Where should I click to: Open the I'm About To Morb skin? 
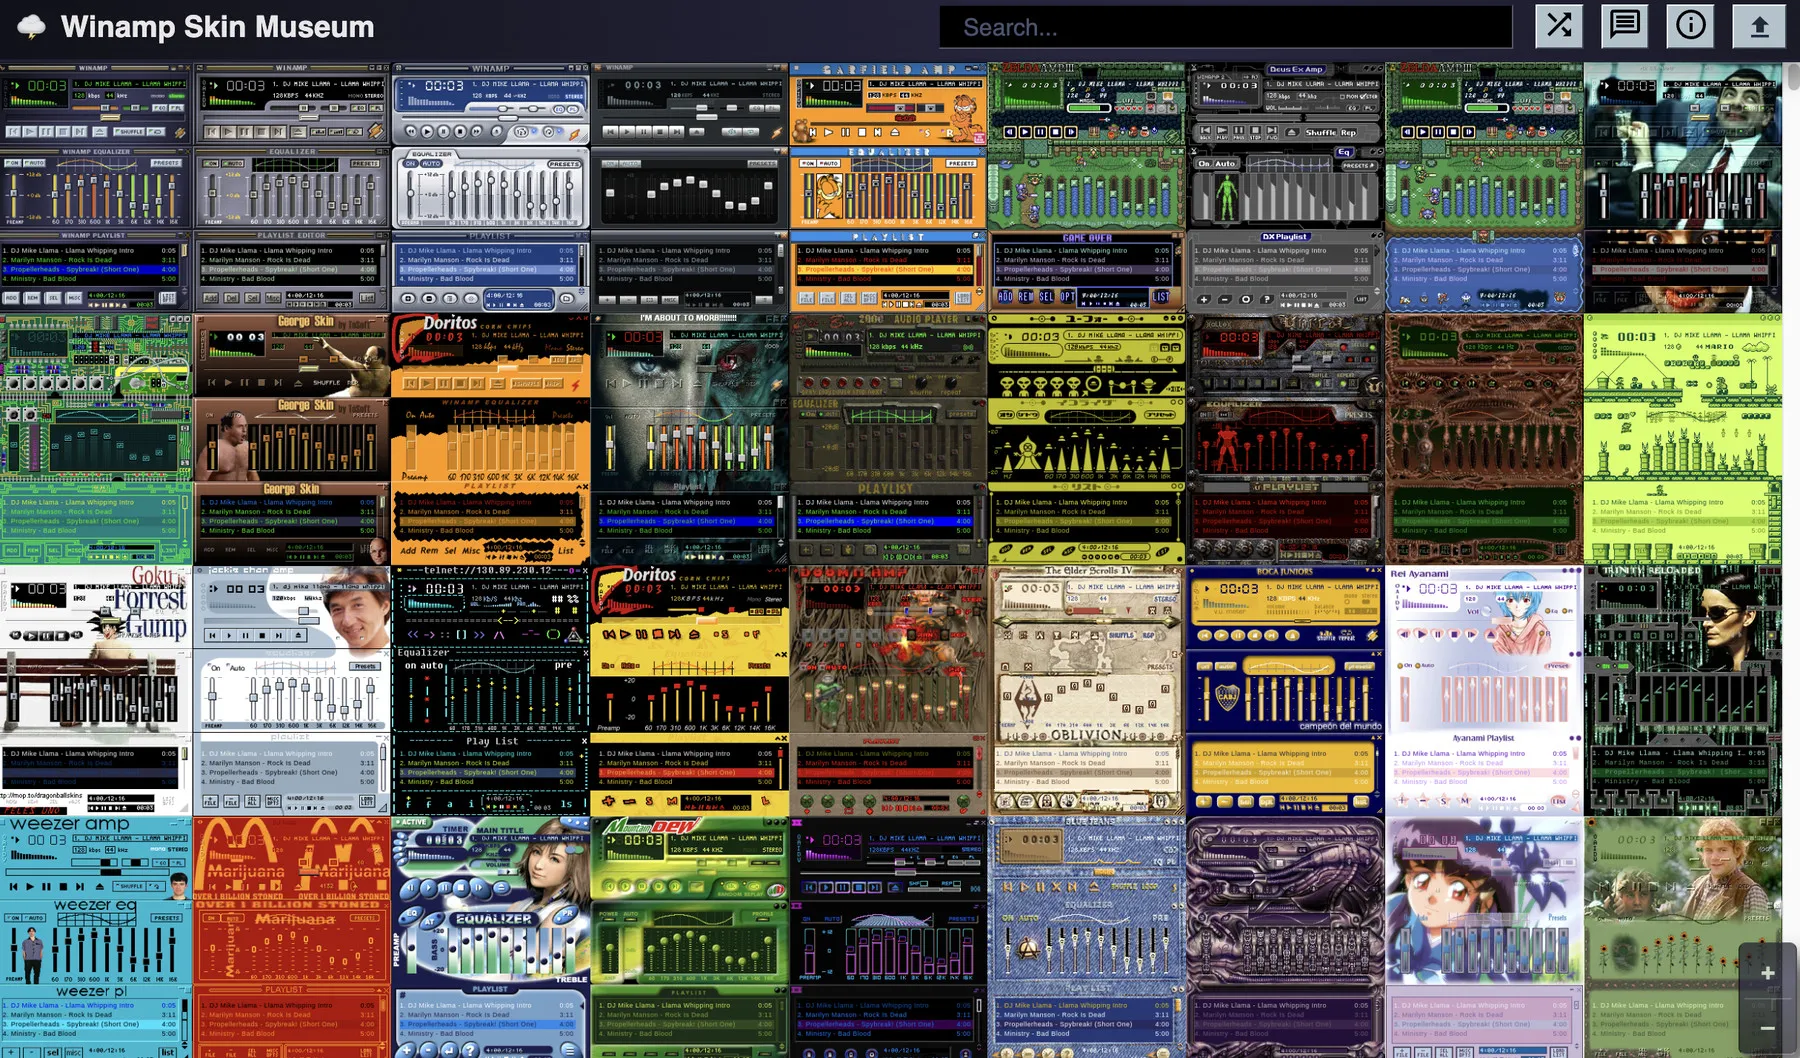coord(689,439)
